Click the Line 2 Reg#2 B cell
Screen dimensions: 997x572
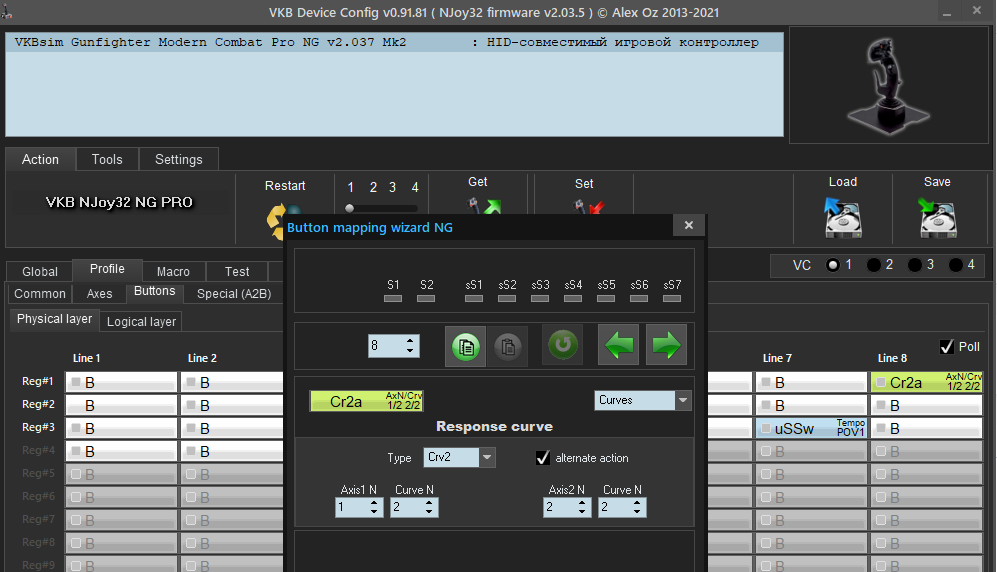click(231, 405)
